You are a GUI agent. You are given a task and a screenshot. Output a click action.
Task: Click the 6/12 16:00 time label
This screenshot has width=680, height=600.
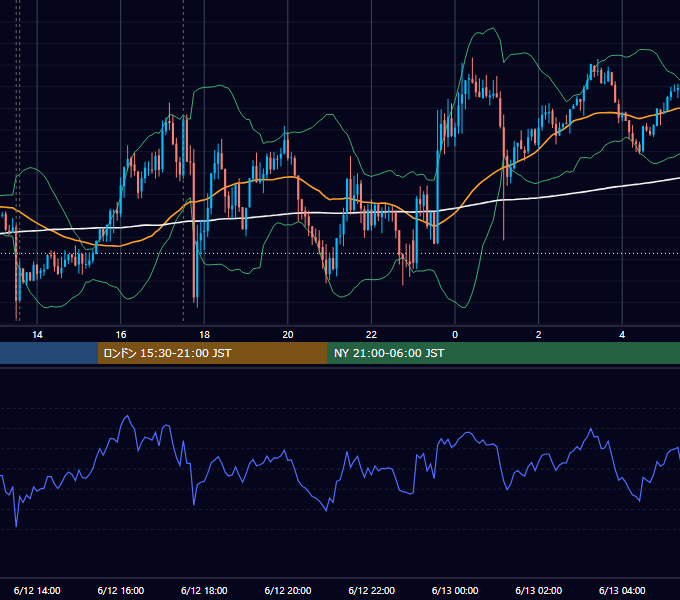click(121, 590)
